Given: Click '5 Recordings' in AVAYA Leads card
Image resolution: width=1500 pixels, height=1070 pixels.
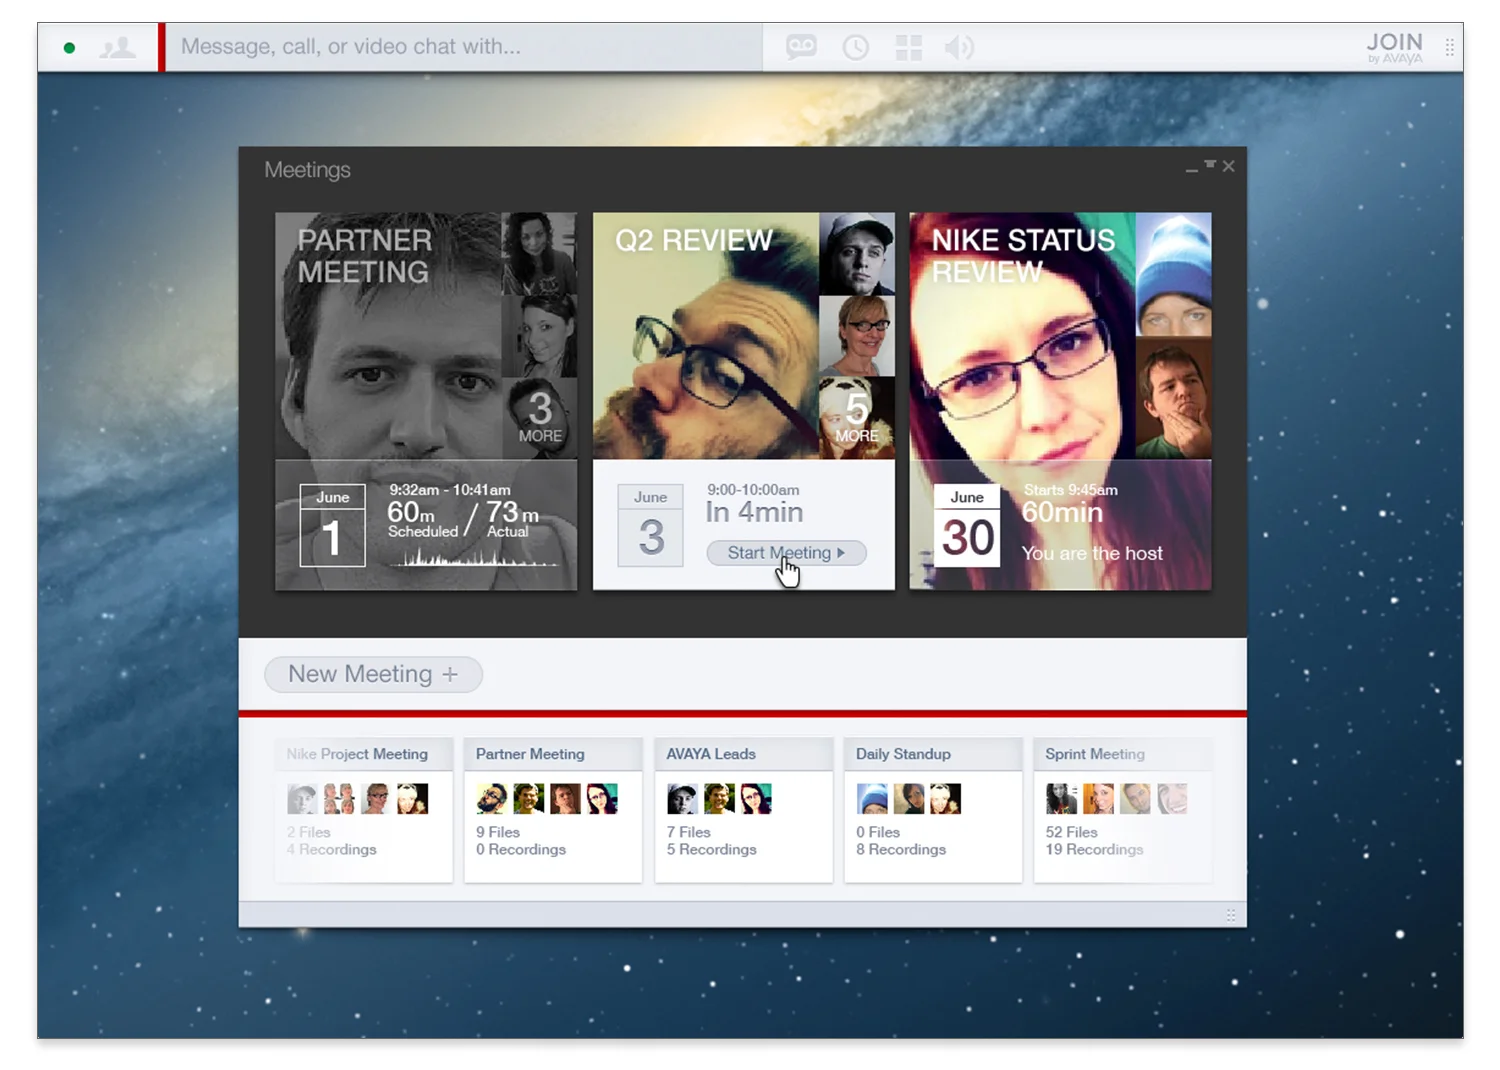Looking at the screenshot, I should tap(712, 849).
